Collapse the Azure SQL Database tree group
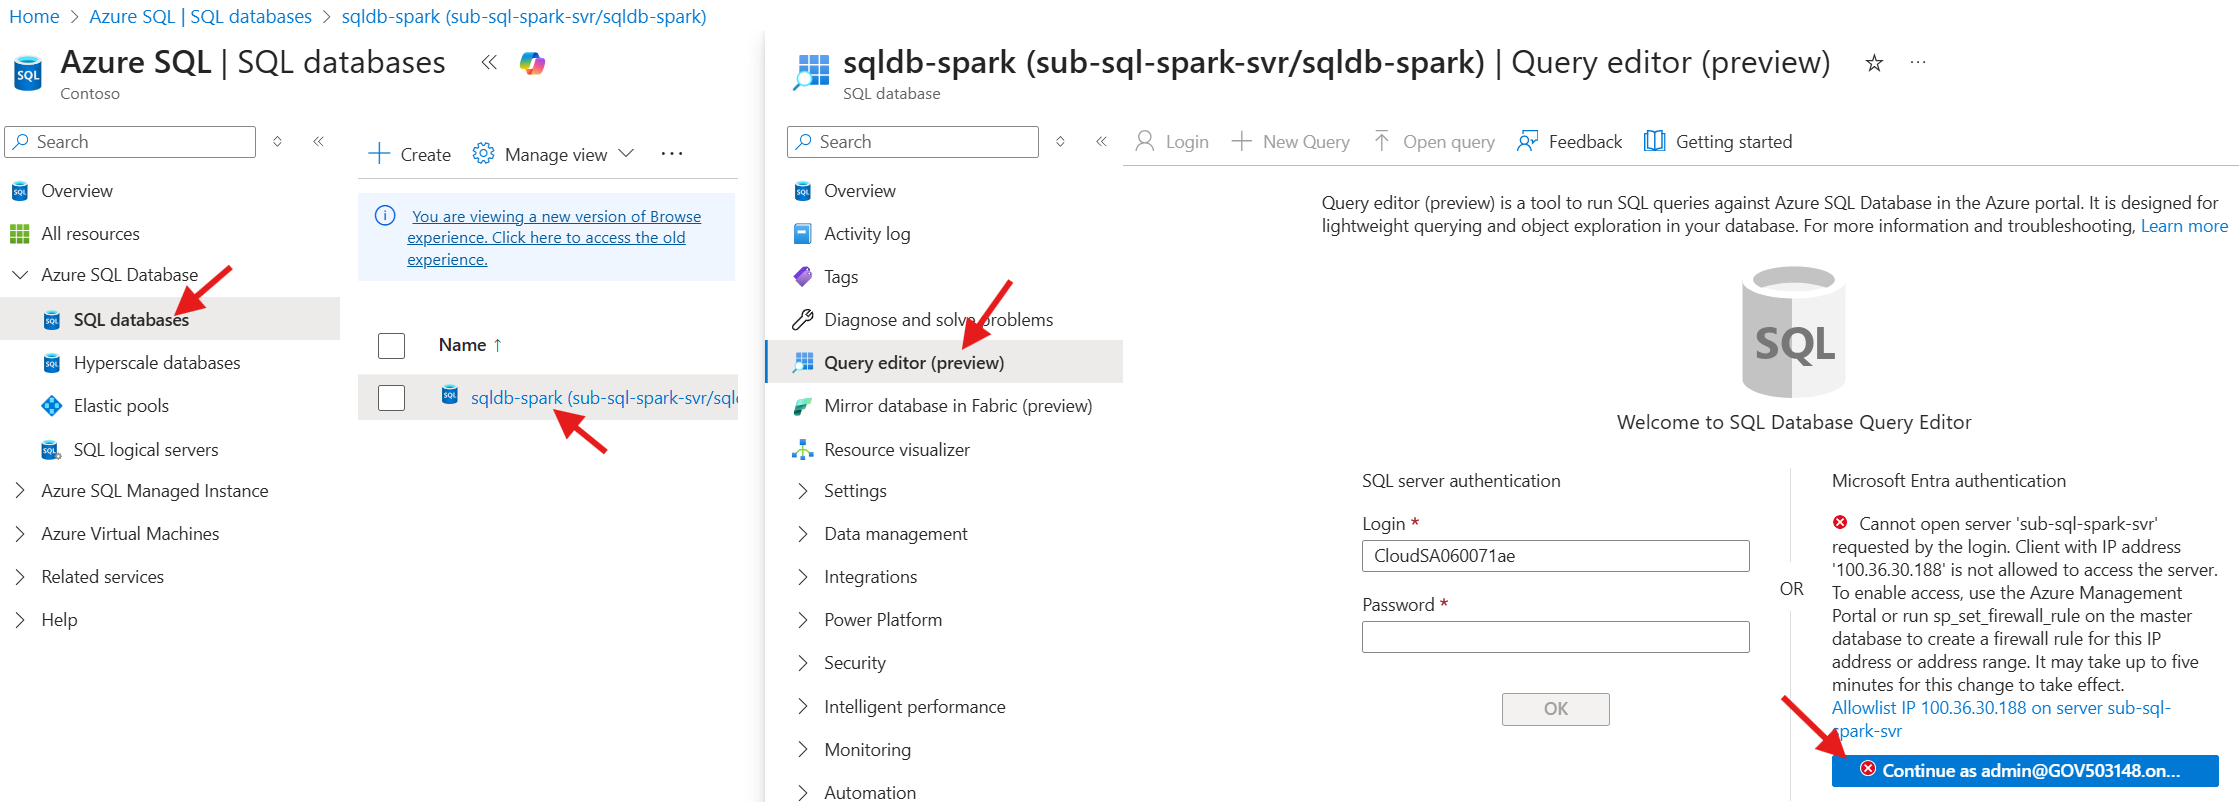Viewport: 2239px width, 802px height. 20,275
